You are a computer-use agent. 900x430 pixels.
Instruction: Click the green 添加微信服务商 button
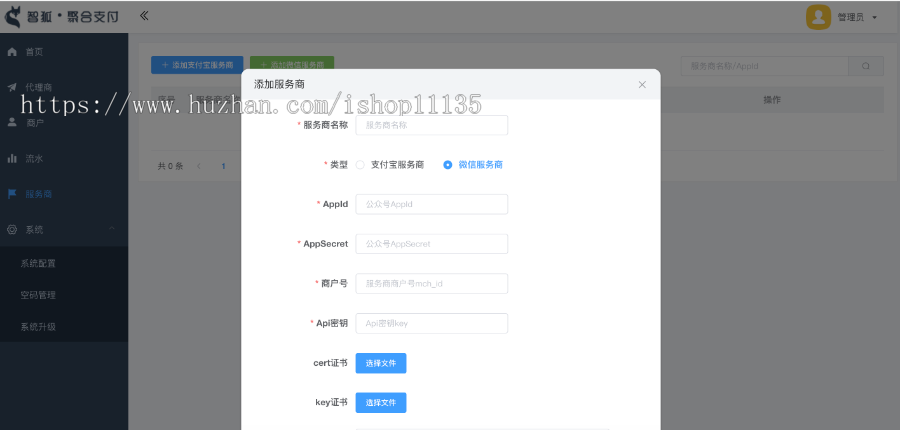coord(292,65)
